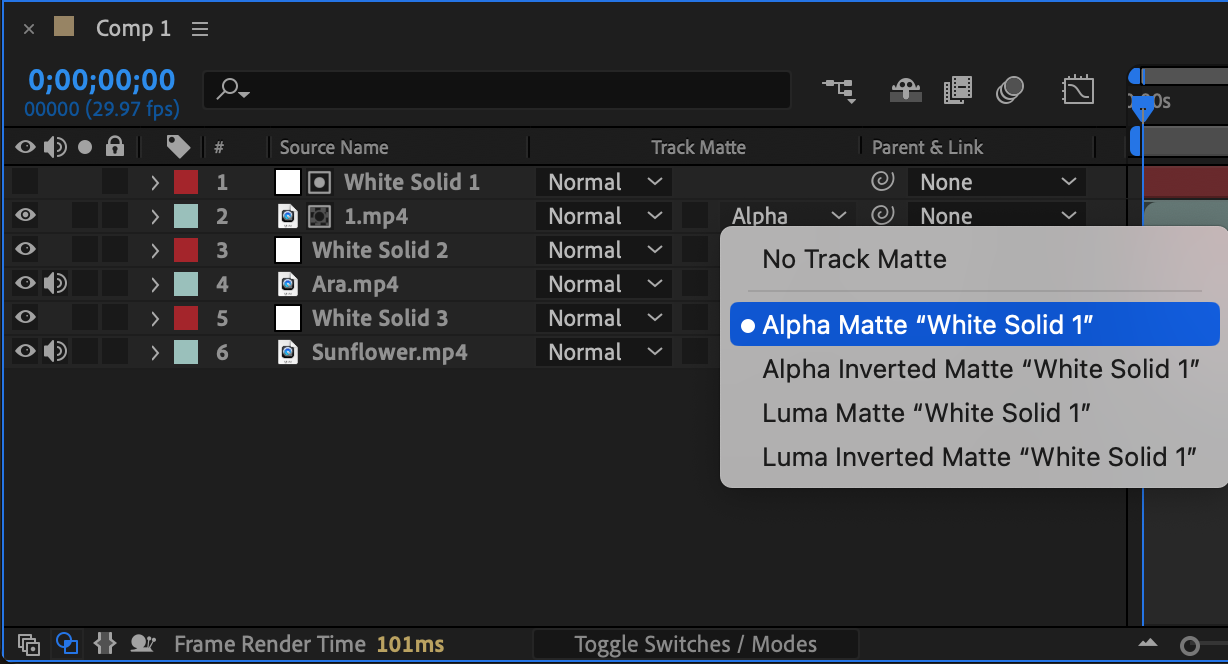Screen dimensions: 1228x664
Task: Click the Layer Switches pane icon at bottom-left
Action: [29, 644]
